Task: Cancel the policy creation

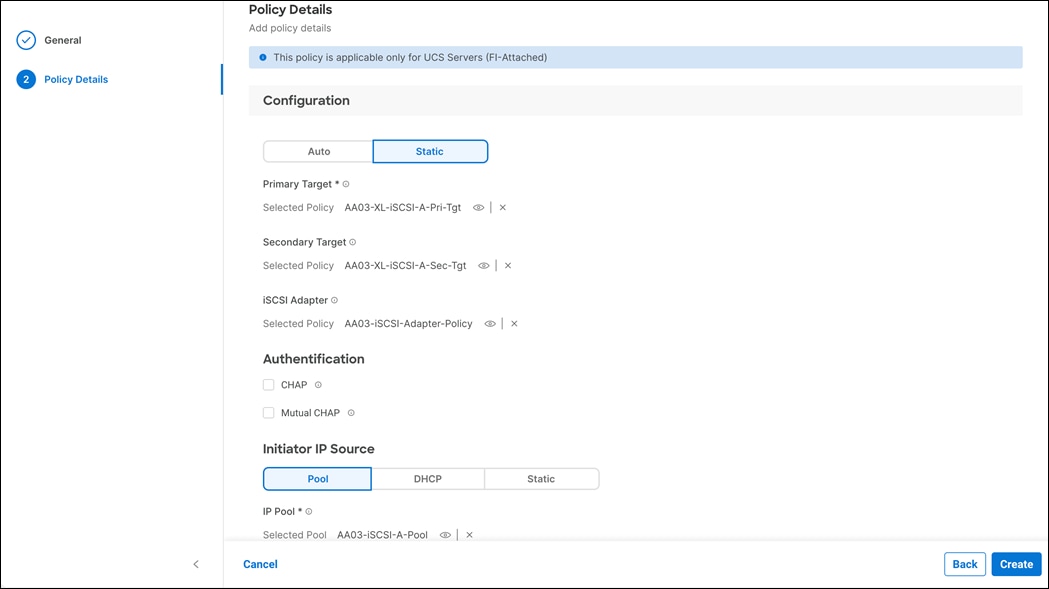Action: tap(260, 564)
